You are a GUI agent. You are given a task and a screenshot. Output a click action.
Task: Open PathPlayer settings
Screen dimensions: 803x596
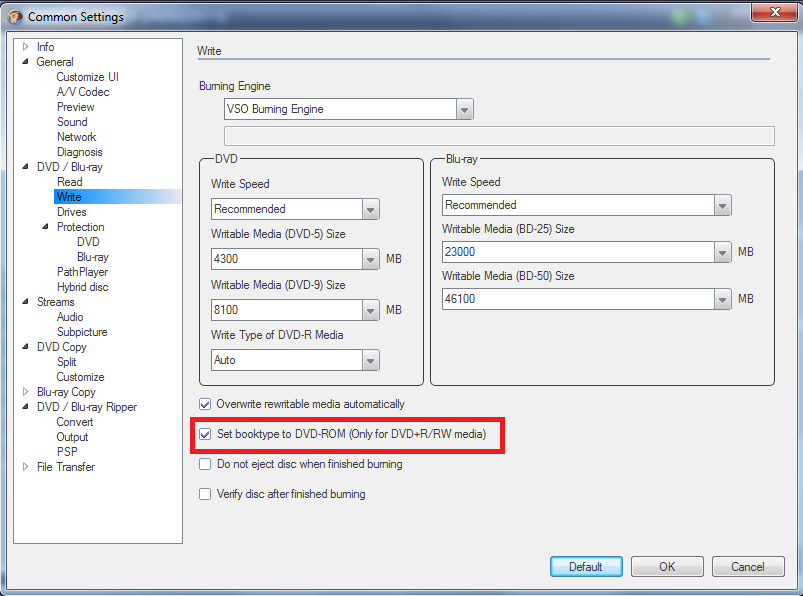pos(82,271)
